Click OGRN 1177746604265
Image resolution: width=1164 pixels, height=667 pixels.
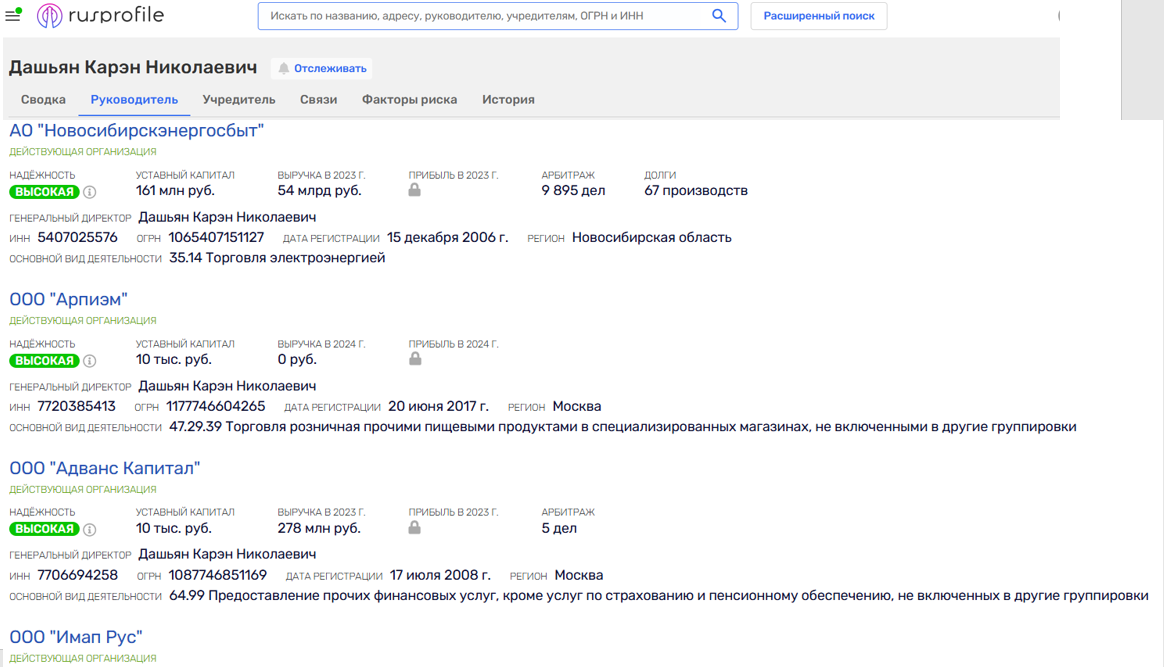[215, 407]
